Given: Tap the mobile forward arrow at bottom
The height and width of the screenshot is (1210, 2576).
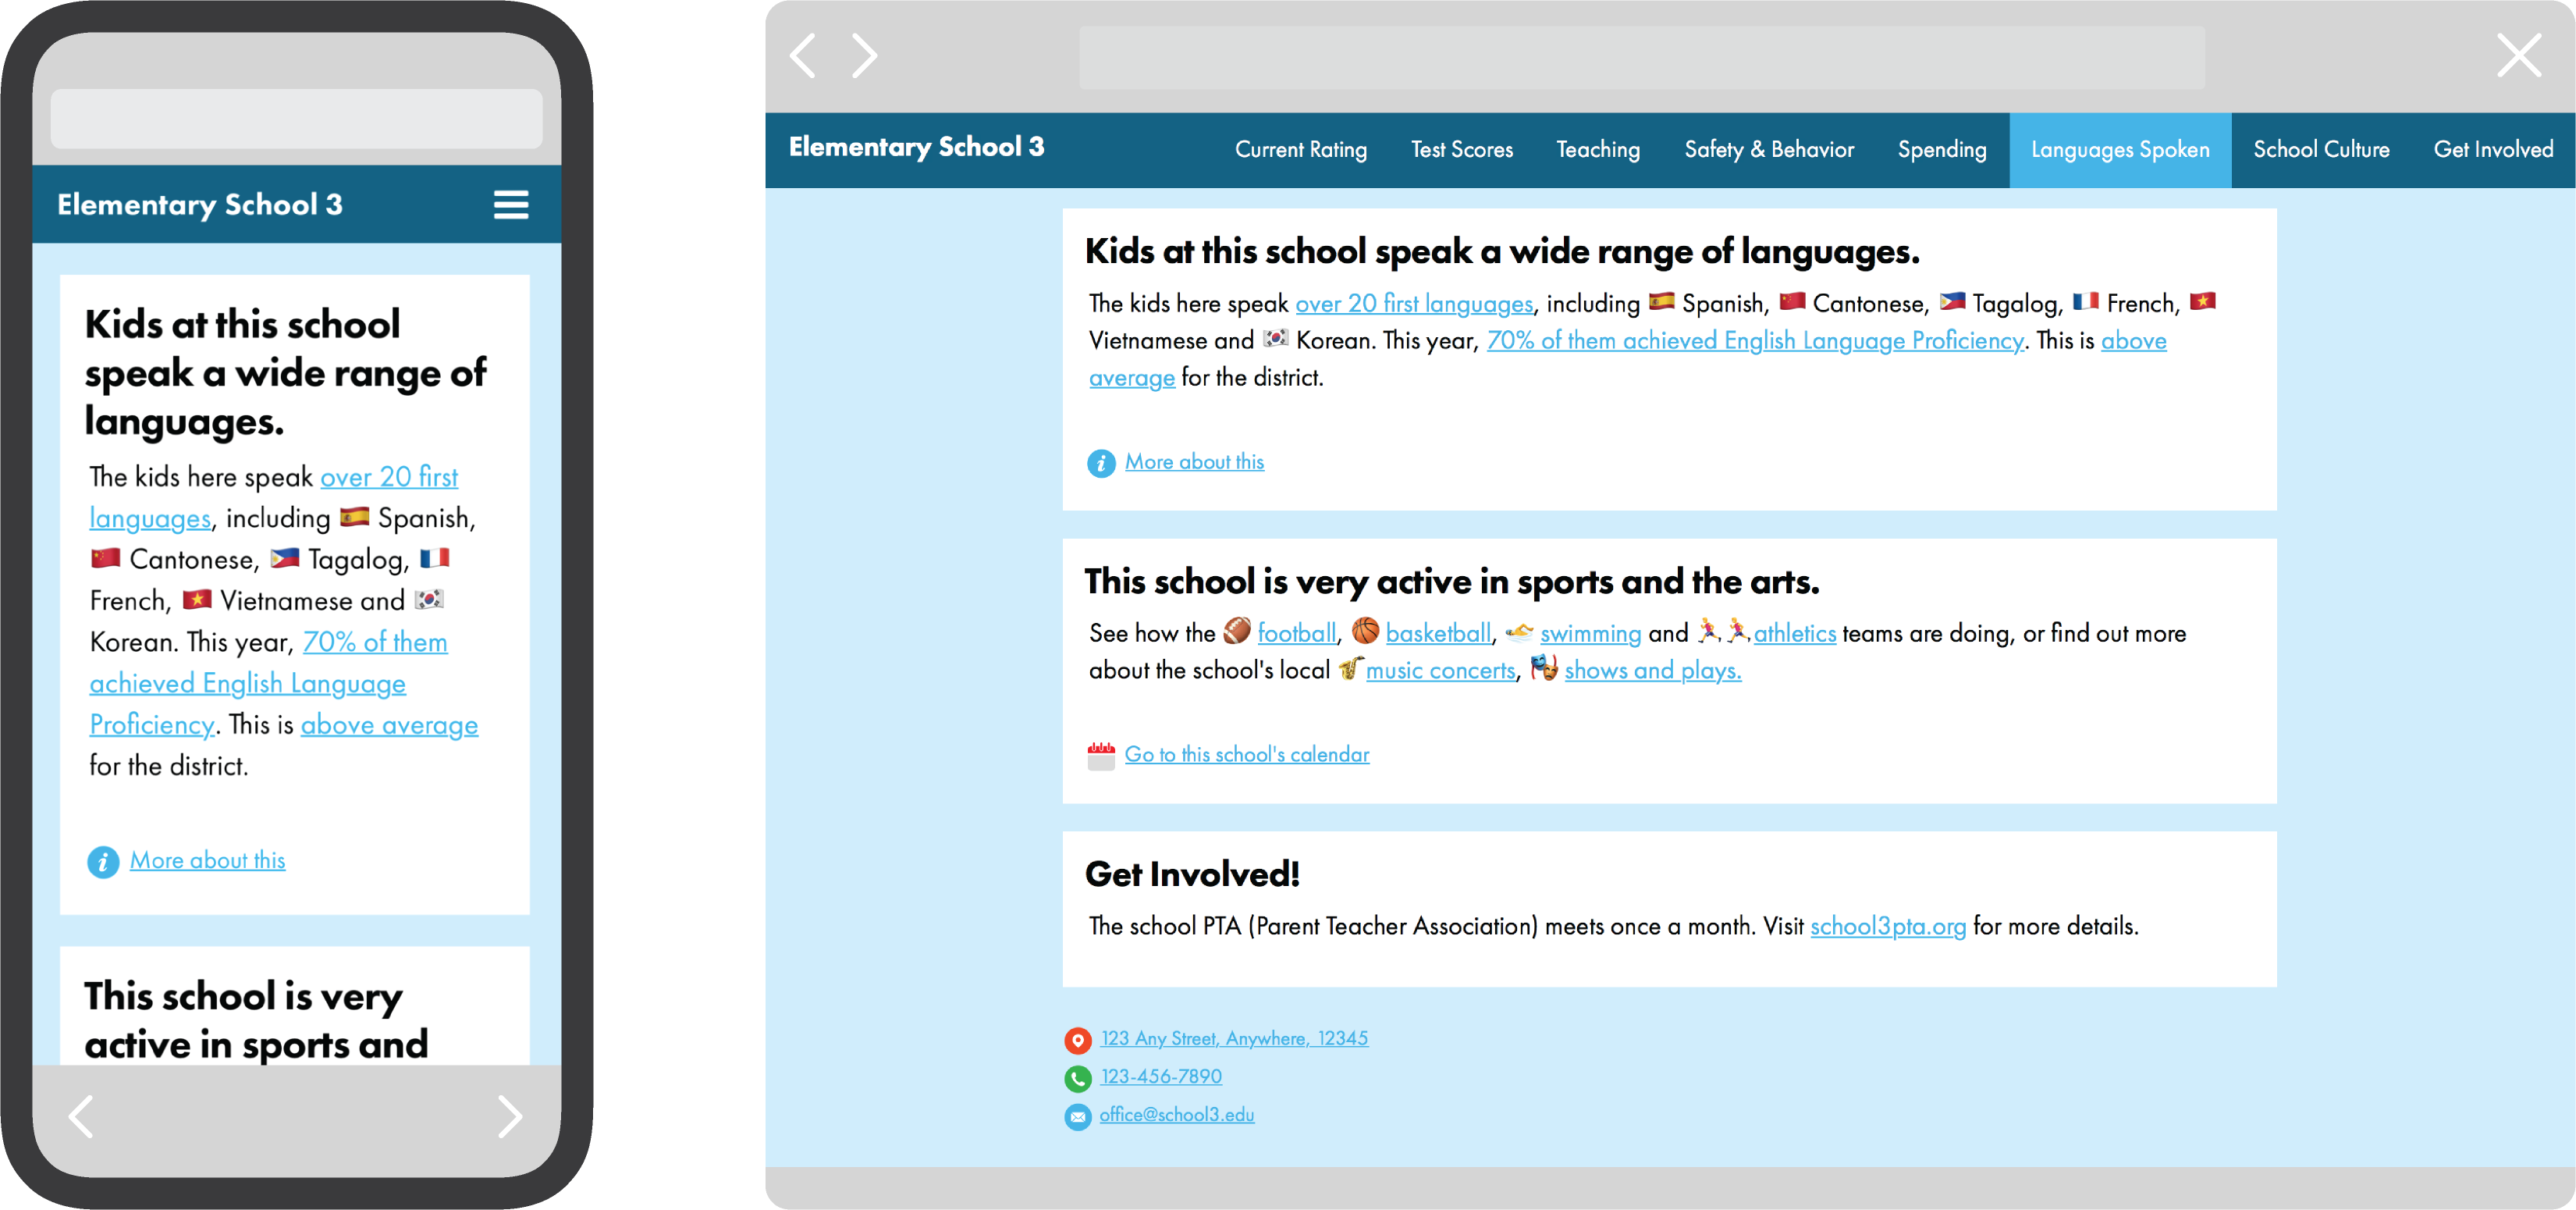Looking at the screenshot, I should (x=510, y=1116).
